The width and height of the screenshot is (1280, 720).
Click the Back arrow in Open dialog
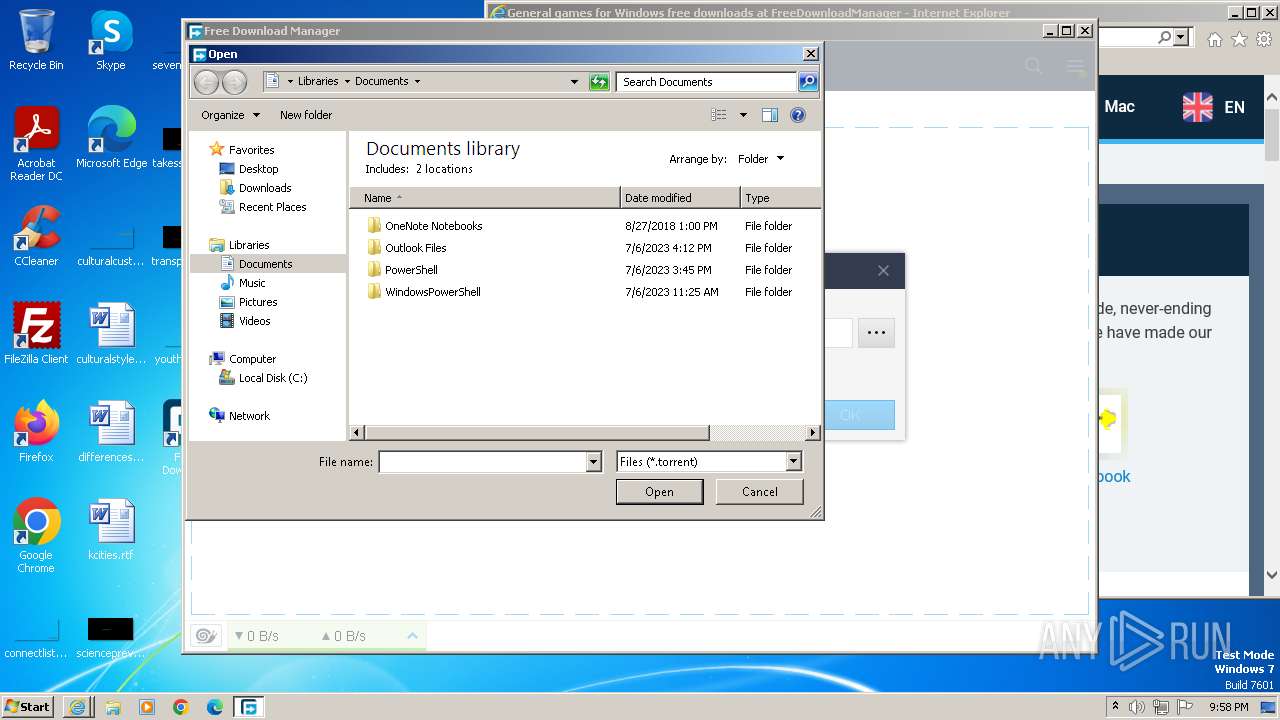point(206,82)
